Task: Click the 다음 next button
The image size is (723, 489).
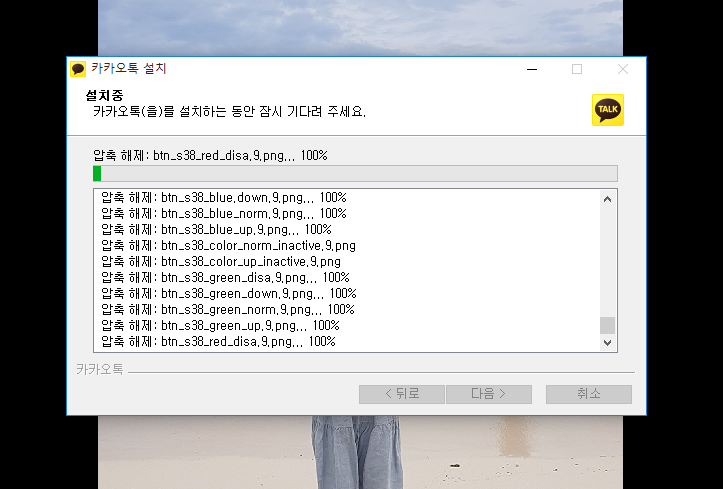Action: [x=489, y=394]
